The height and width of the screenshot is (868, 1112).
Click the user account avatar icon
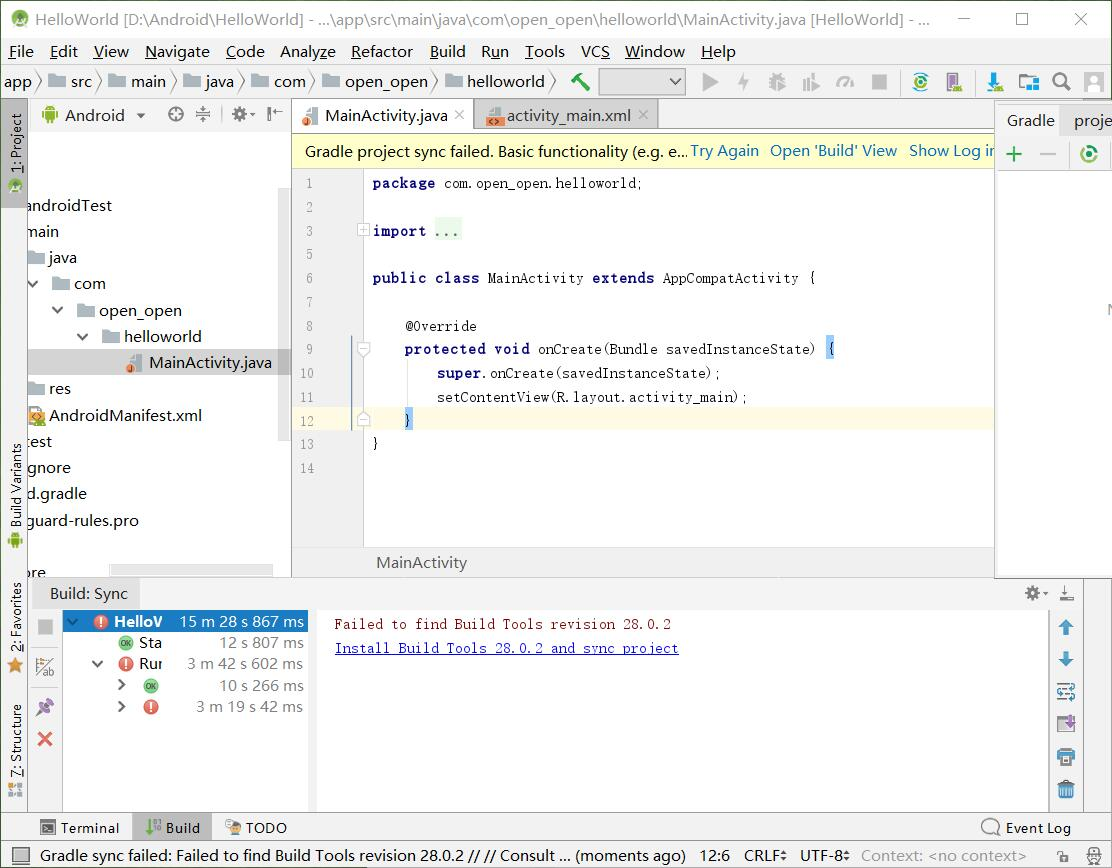[1094, 82]
